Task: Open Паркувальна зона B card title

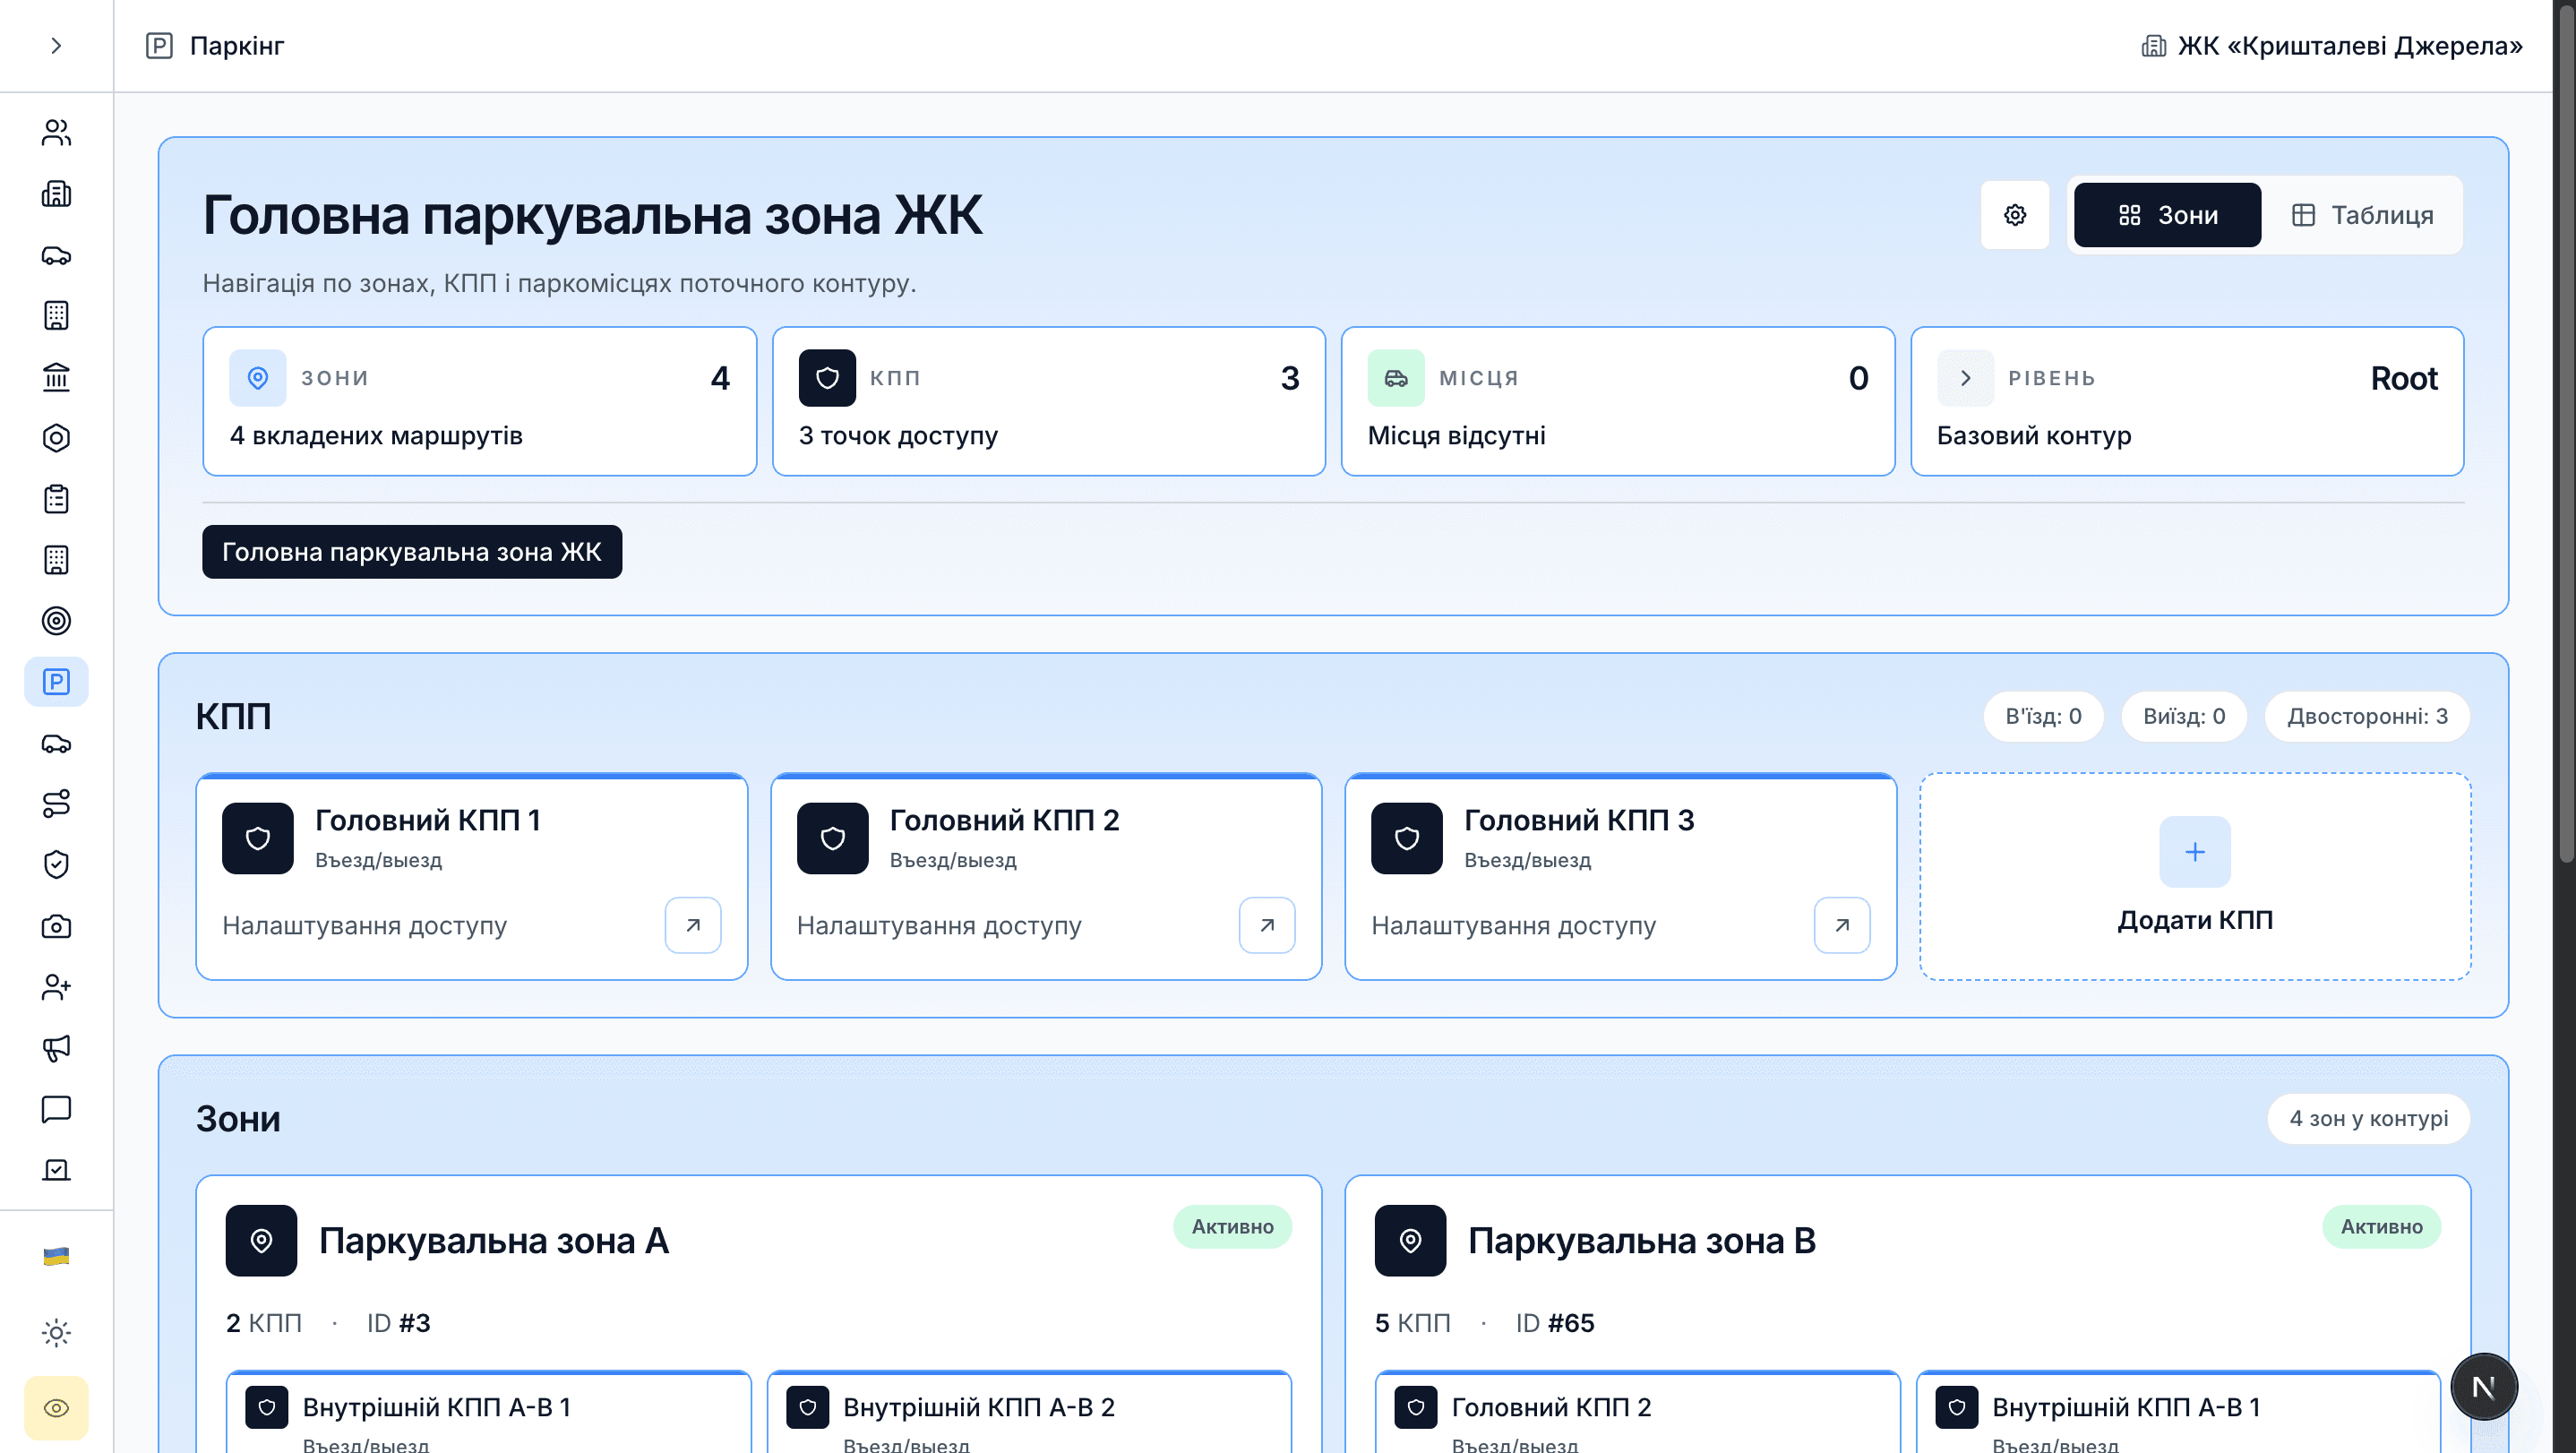Action: coord(1642,1241)
